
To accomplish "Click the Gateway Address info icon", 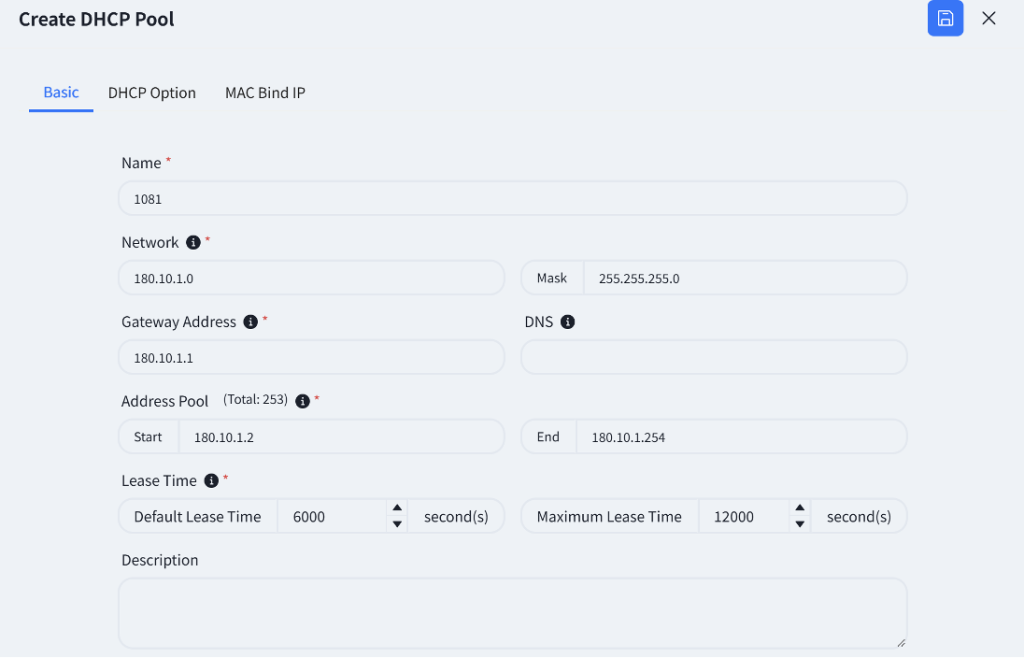I will coord(250,322).
